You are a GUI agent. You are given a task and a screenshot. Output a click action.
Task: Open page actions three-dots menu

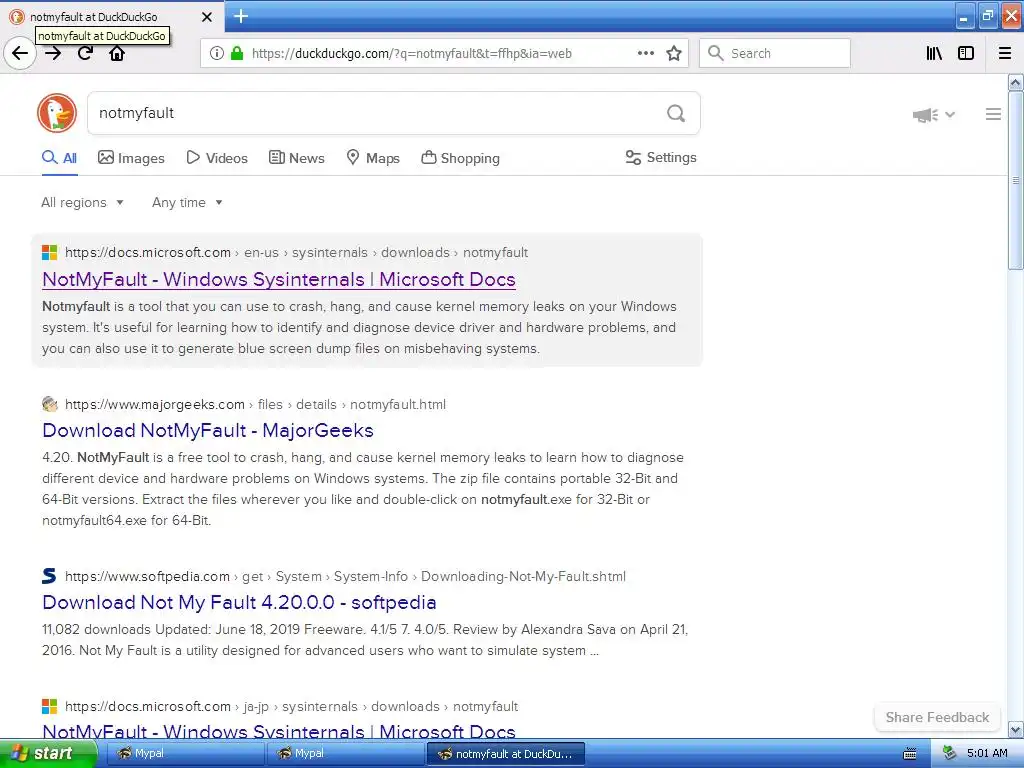(646, 54)
